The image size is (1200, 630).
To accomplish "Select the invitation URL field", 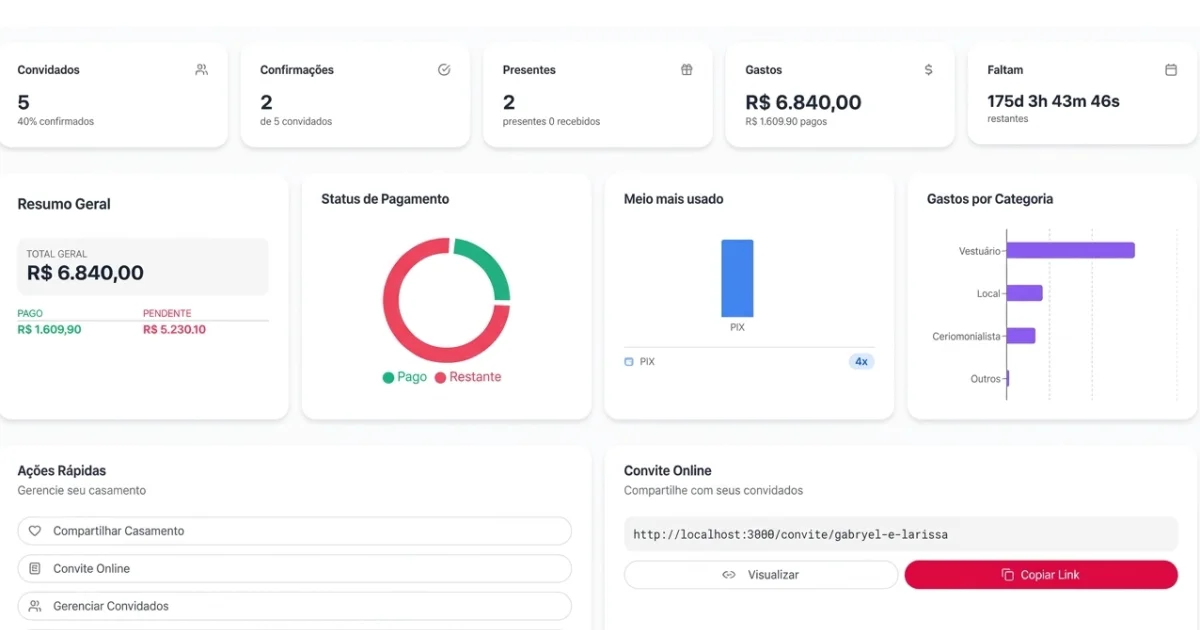I will (901, 534).
